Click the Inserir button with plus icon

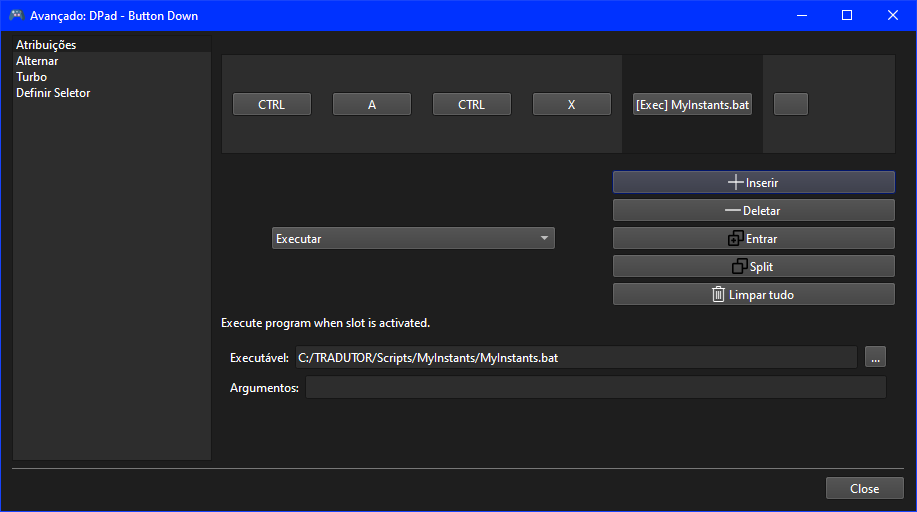753,182
